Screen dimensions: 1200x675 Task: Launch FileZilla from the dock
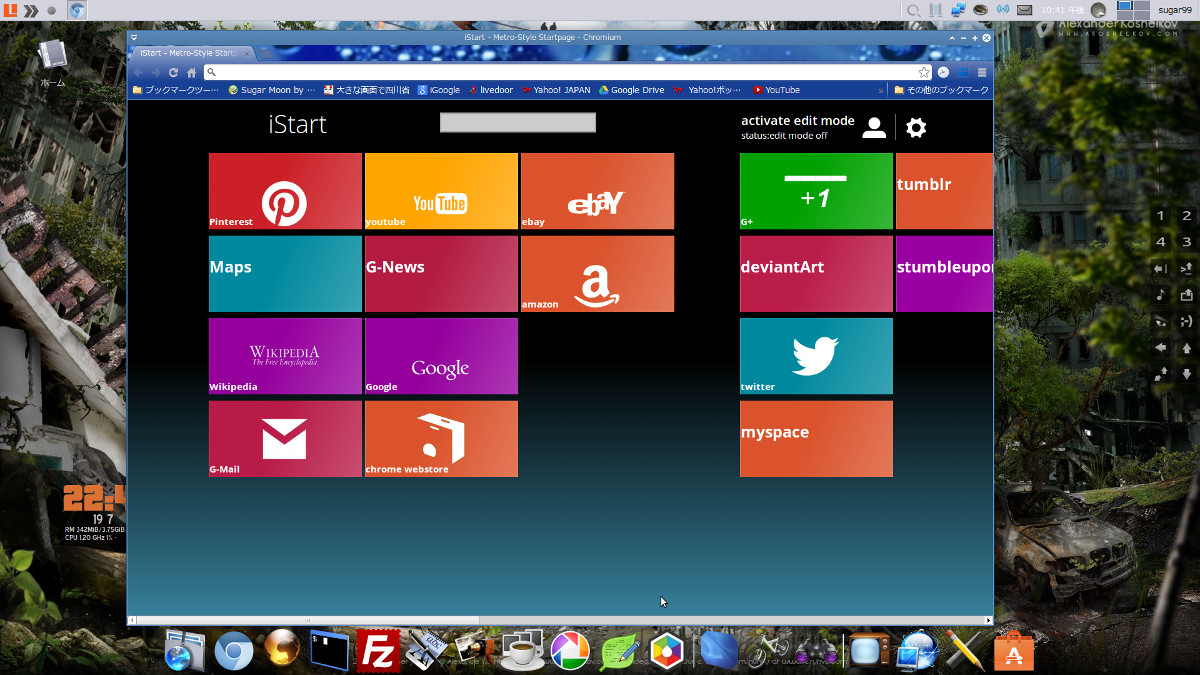point(378,650)
